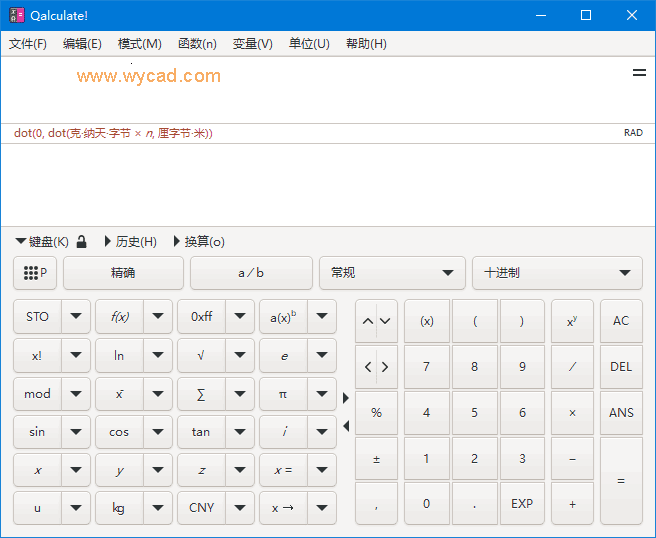Click the x → convert button
This screenshot has width=656, height=538.
click(283, 508)
